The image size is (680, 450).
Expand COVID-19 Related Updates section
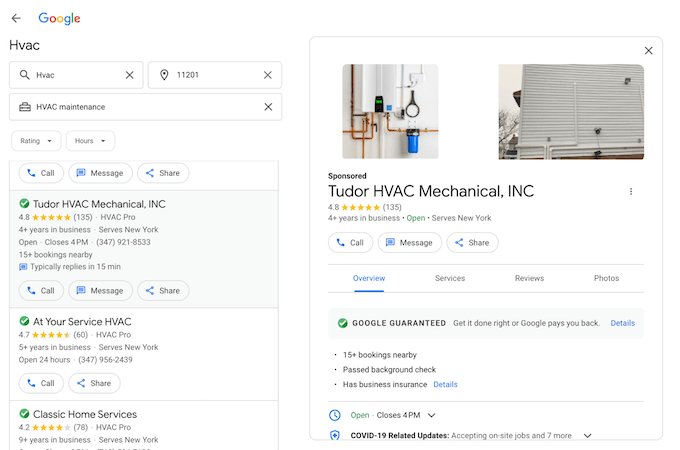587,436
